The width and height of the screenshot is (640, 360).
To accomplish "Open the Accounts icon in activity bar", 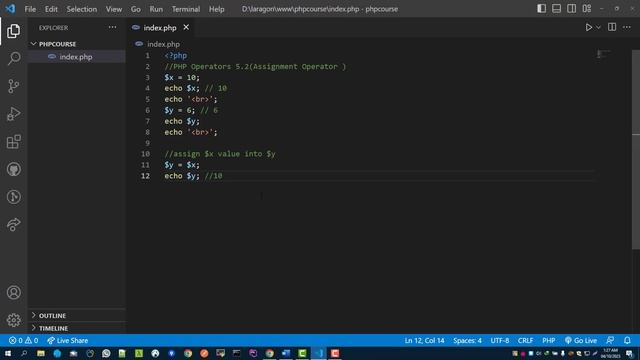I will click(13, 292).
